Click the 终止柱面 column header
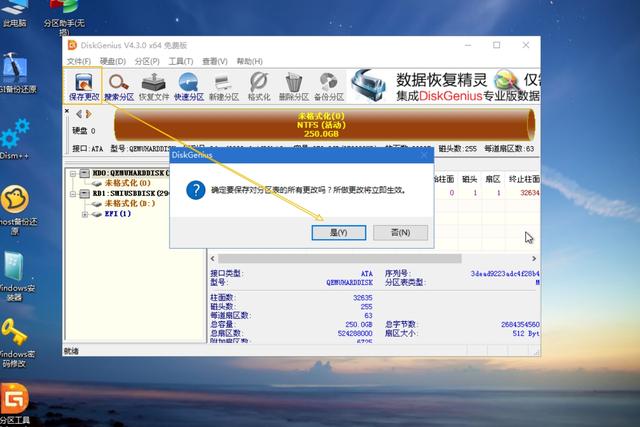 [x=524, y=179]
